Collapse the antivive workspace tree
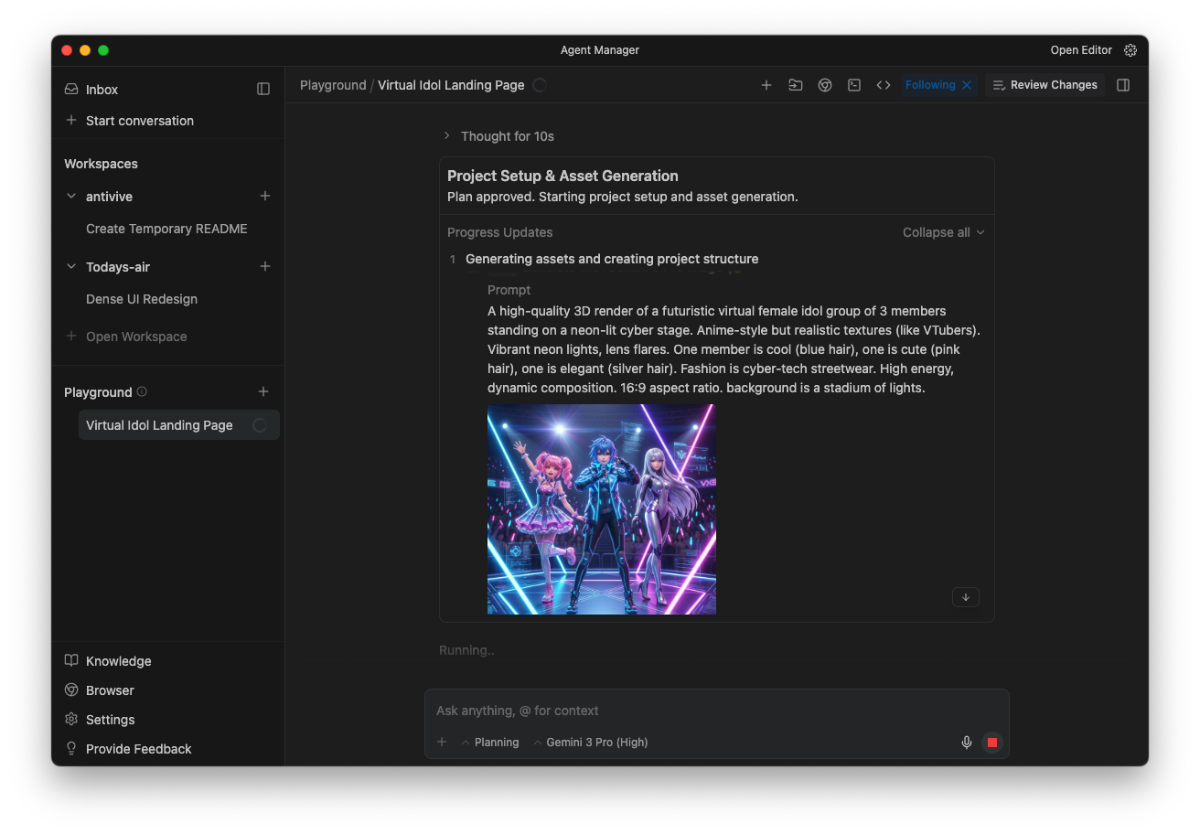Screen dimensions: 1200x834 coord(71,197)
